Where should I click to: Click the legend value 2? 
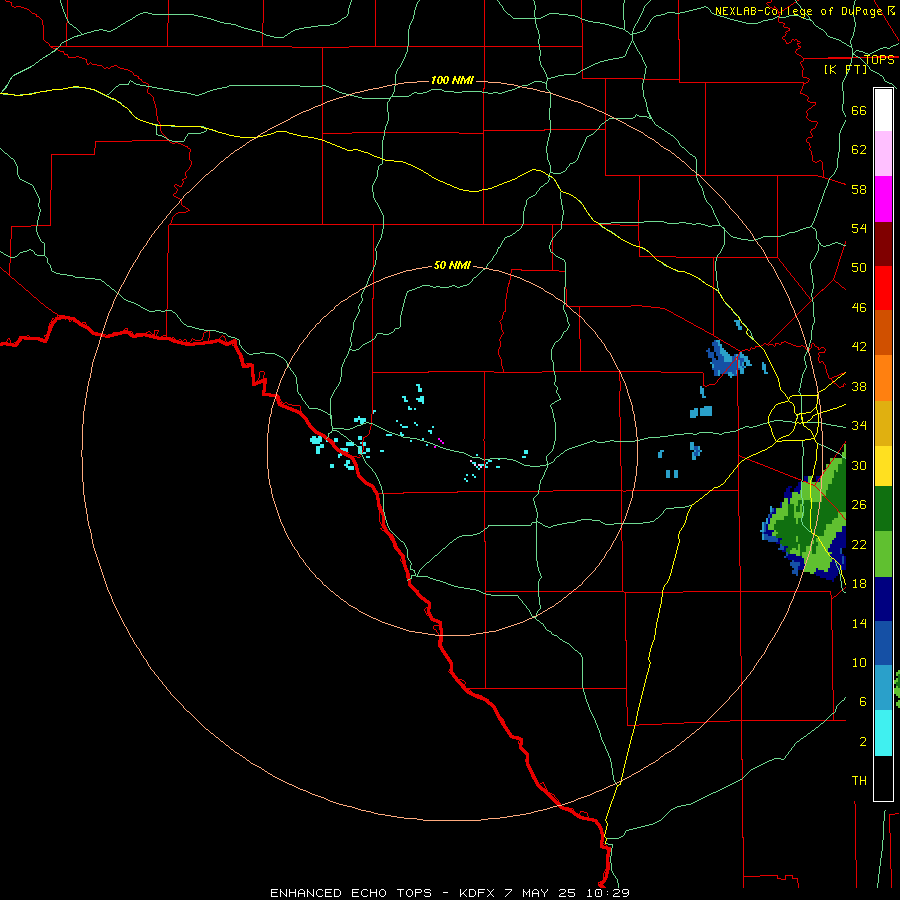[x=862, y=742]
